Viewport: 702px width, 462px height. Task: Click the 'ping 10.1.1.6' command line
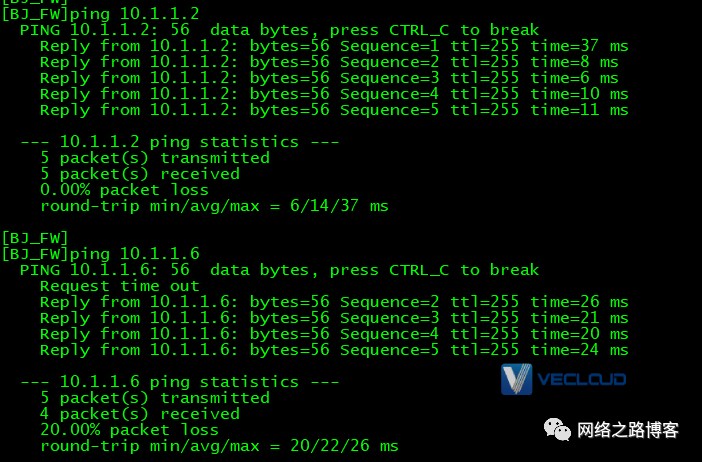tap(101, 254)
